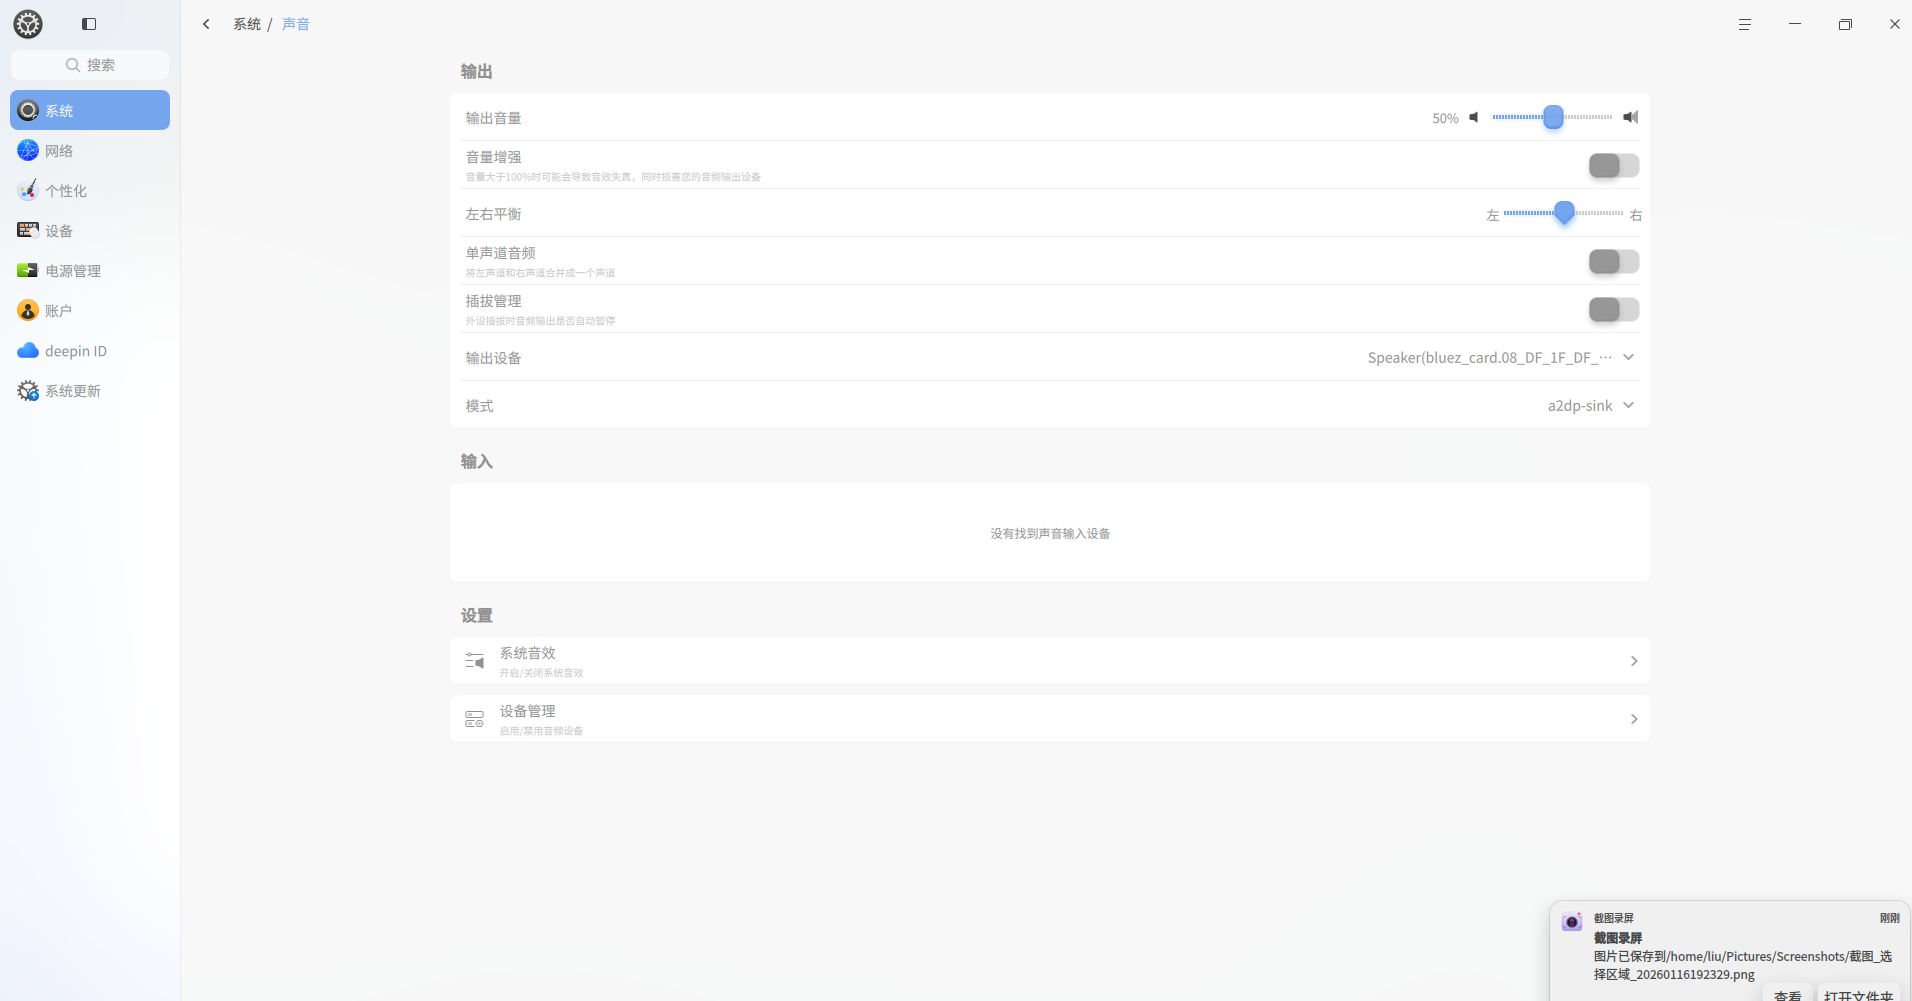Open 系统更新 system update section

pos(90,390)
